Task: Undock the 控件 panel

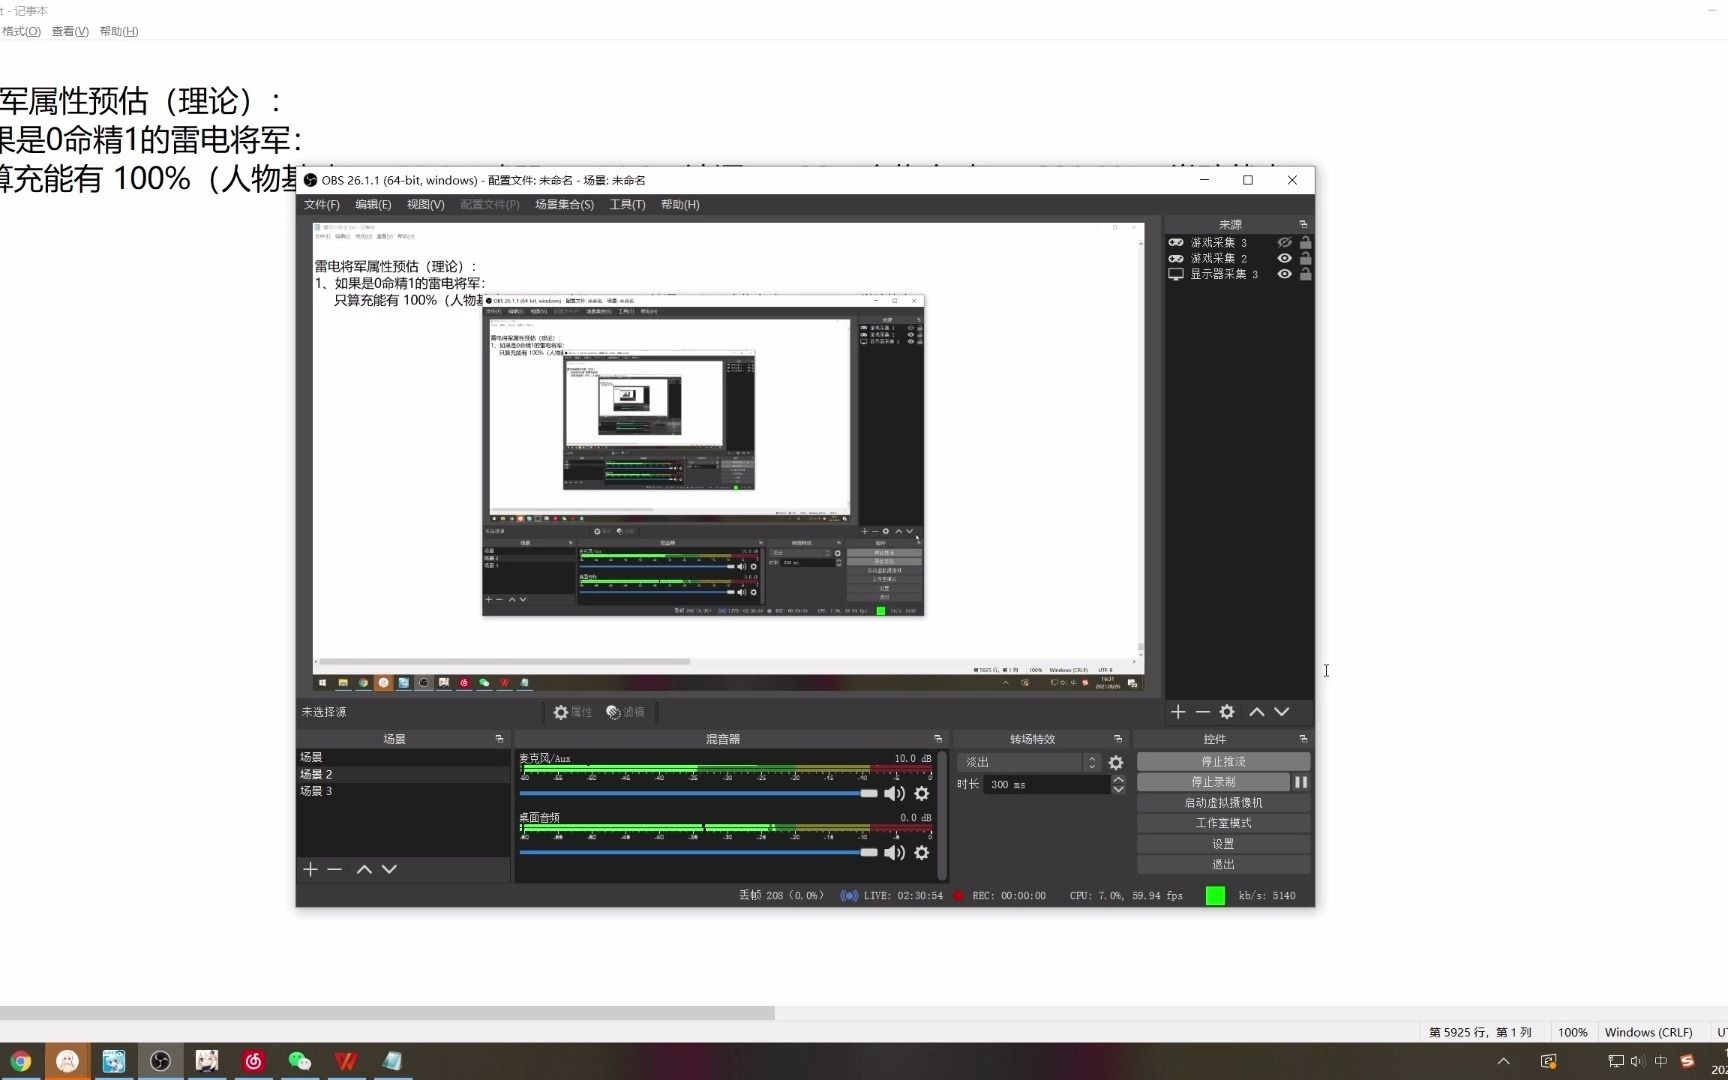Action: point(1303,739)
